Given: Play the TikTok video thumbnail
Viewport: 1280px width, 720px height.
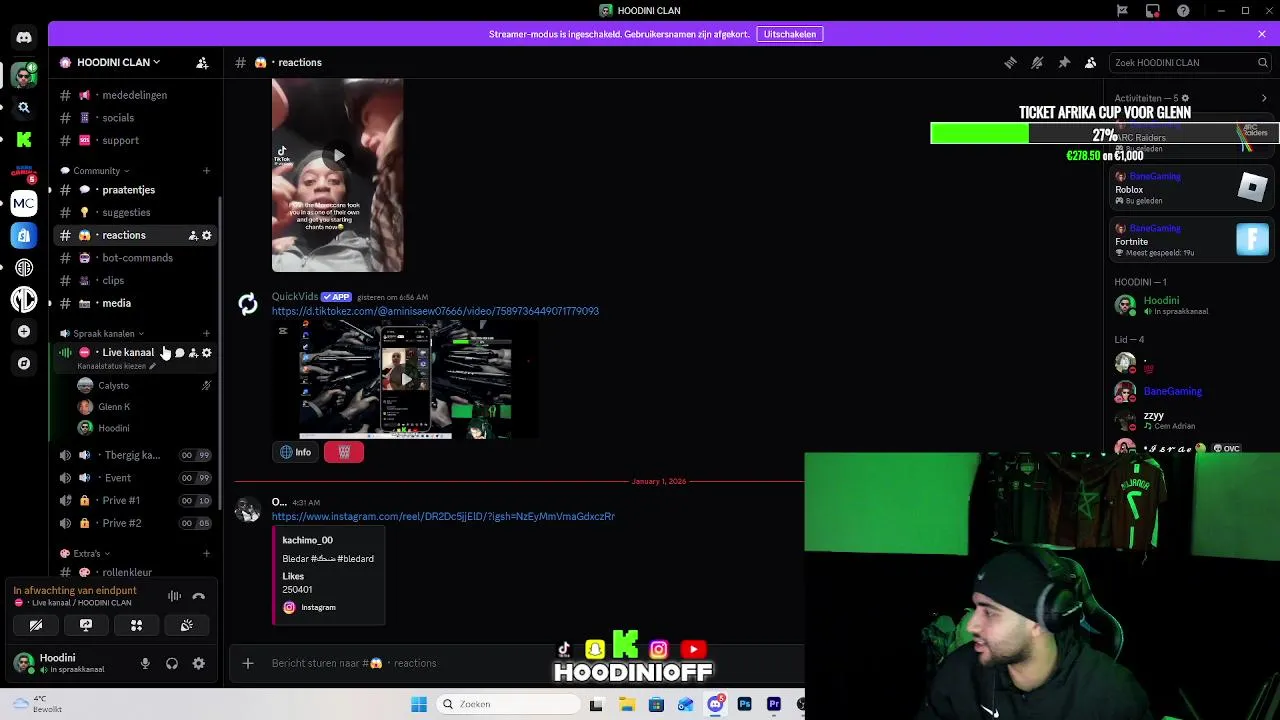Looking at the screenshot, I should tap(338, 155).
